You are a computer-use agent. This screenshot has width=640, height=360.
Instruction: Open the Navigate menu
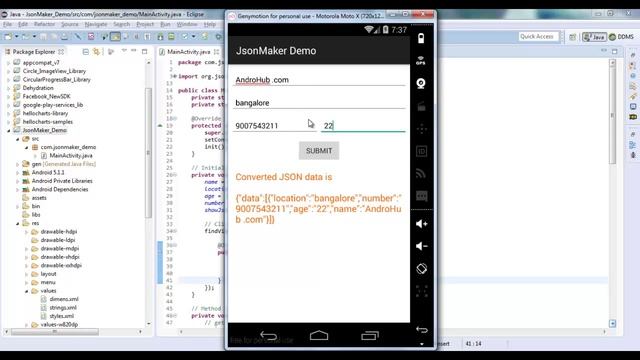click(96, 24)
